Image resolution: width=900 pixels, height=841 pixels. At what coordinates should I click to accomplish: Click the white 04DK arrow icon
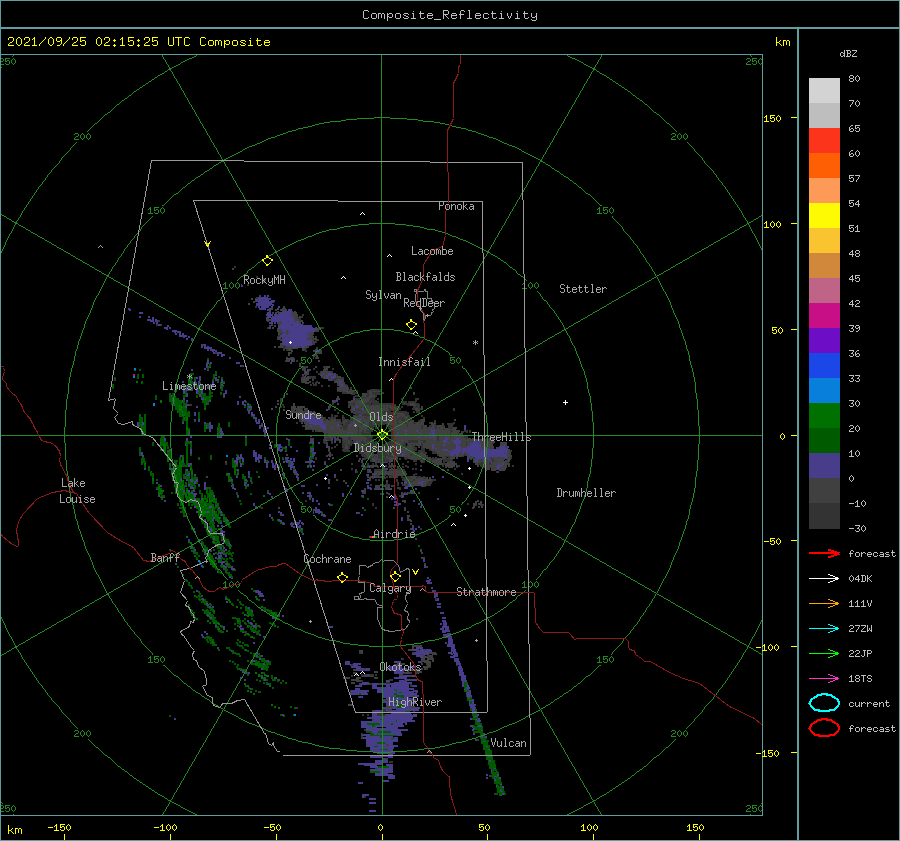(824, 579)
